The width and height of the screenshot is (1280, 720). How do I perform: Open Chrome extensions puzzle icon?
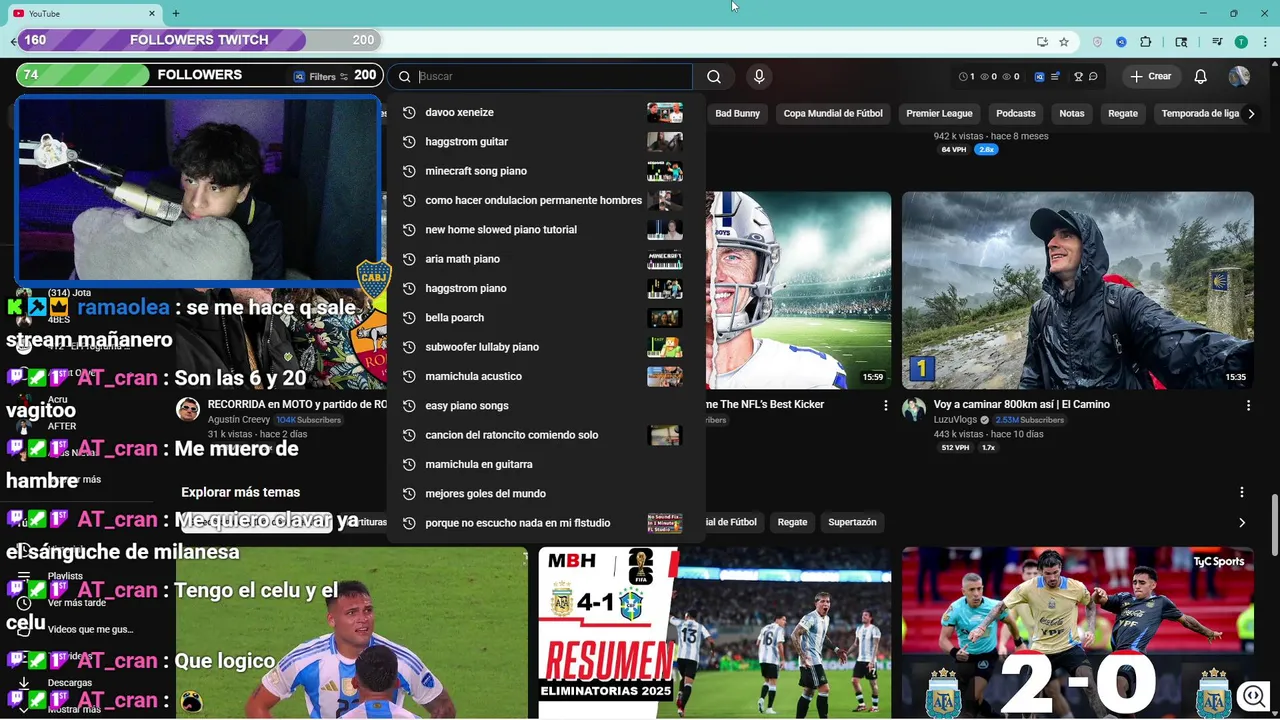(x=1146, y=42)
